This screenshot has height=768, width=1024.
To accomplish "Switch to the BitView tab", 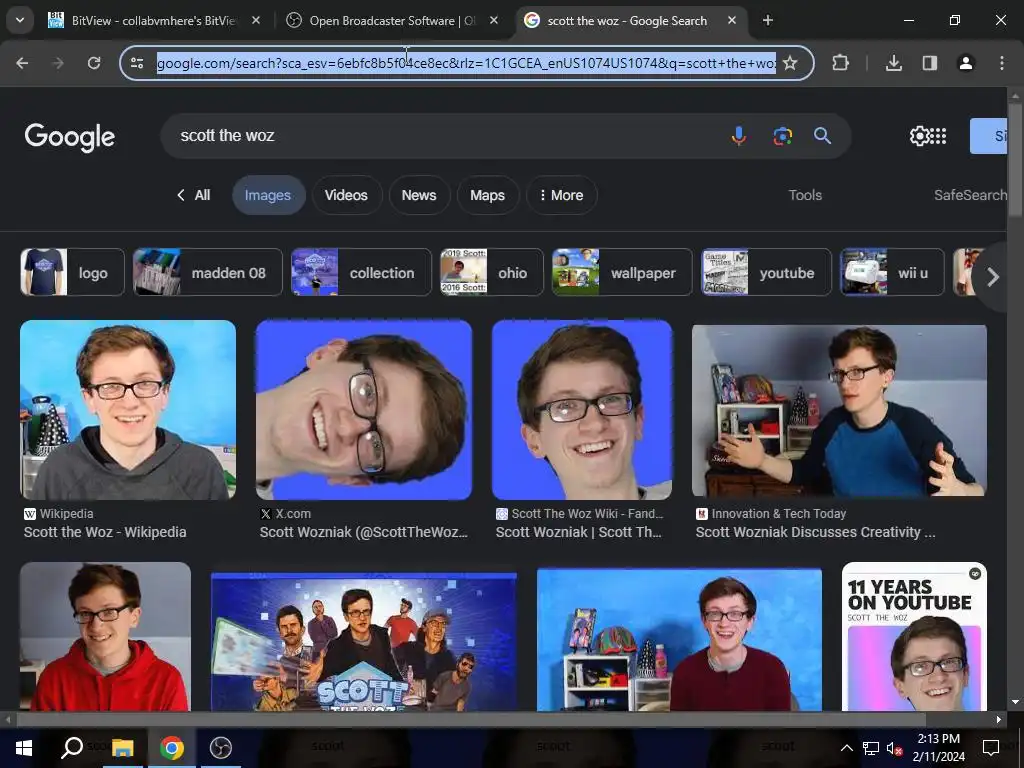I will pos(153,20).
